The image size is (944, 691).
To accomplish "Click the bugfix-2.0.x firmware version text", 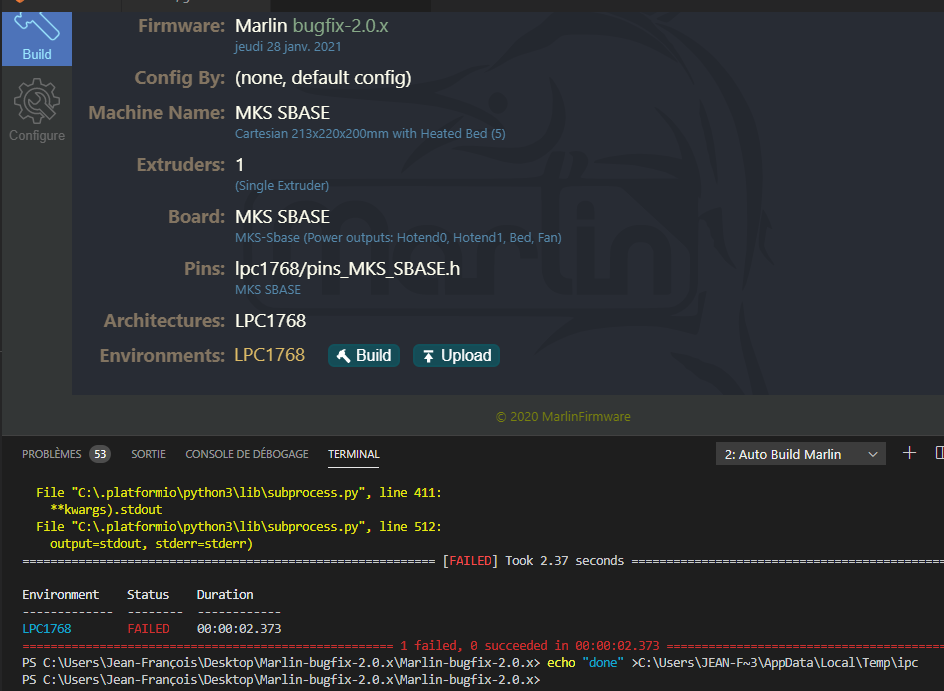I will [340, 26].
